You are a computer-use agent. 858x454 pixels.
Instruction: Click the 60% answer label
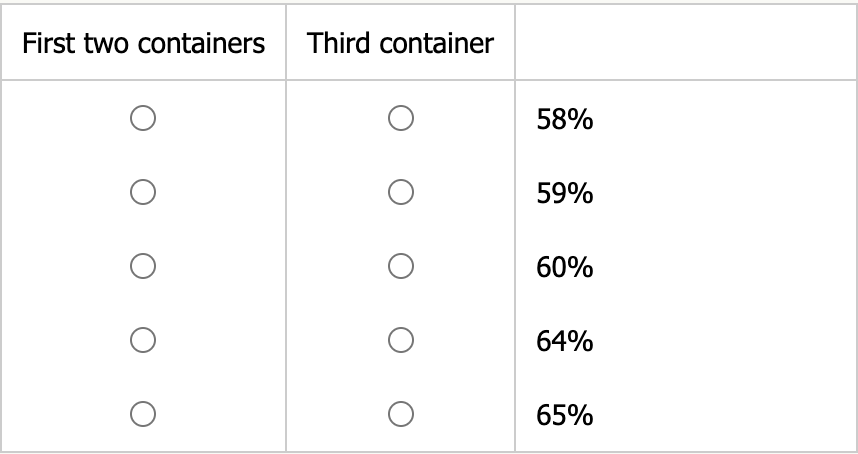click(x=565, y=267)
